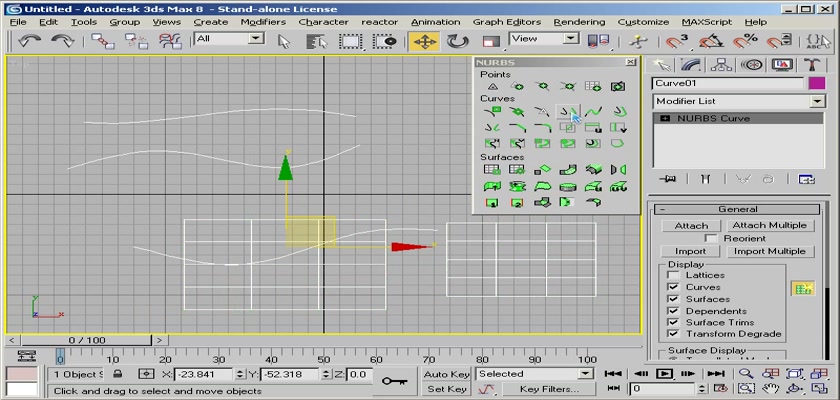Toggle the Absolute/Offset transform type-in mode
The height and width of the screenshot is (400, 840).
[x=147, y=374]
